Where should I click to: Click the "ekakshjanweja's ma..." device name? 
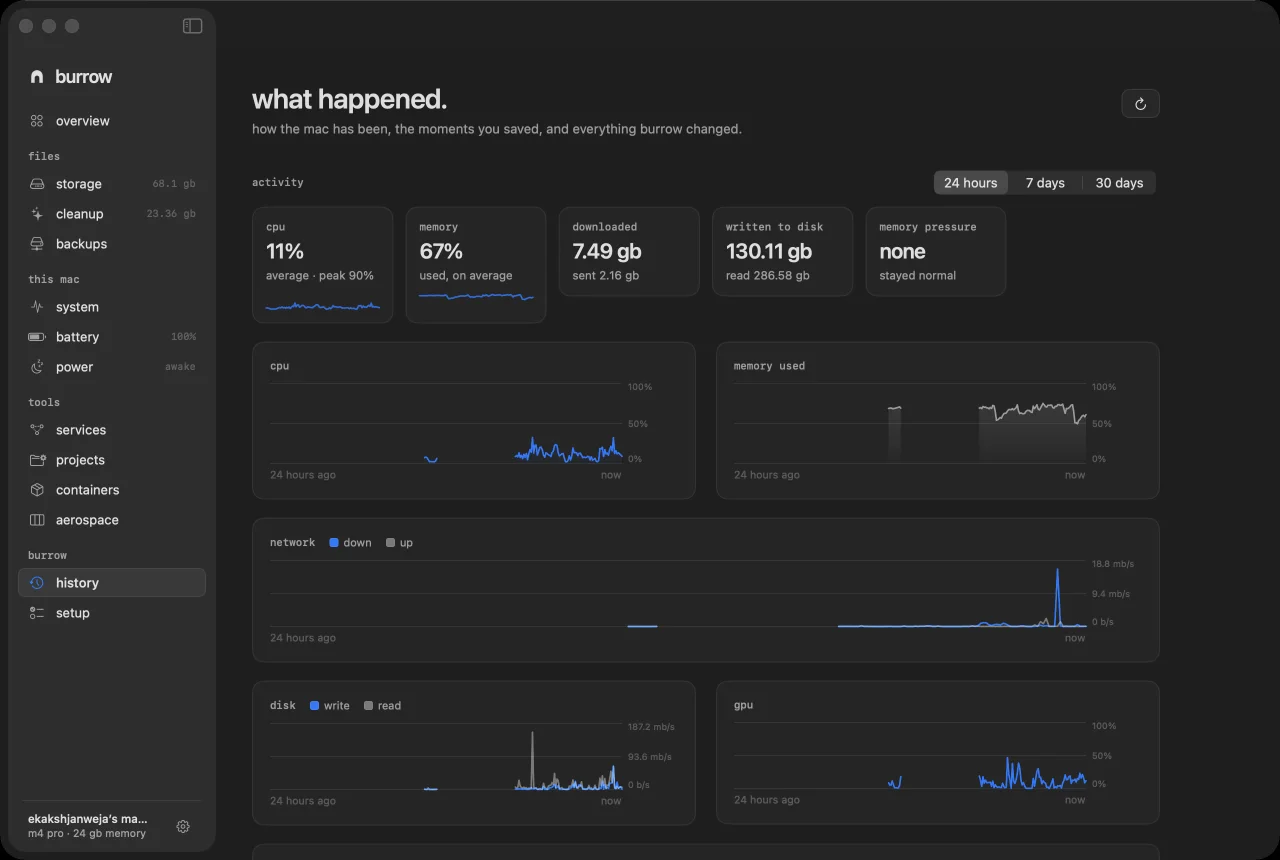tap(88, 819)
